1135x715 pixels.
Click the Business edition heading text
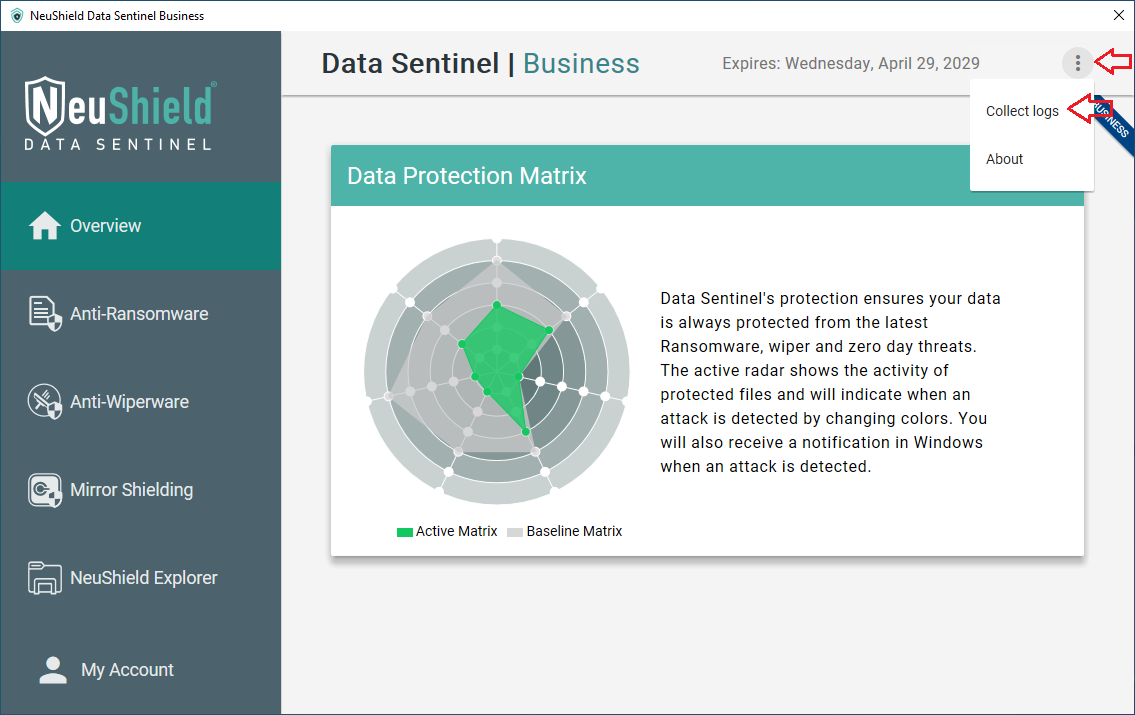pyautogui.click(x=581, y=64)
